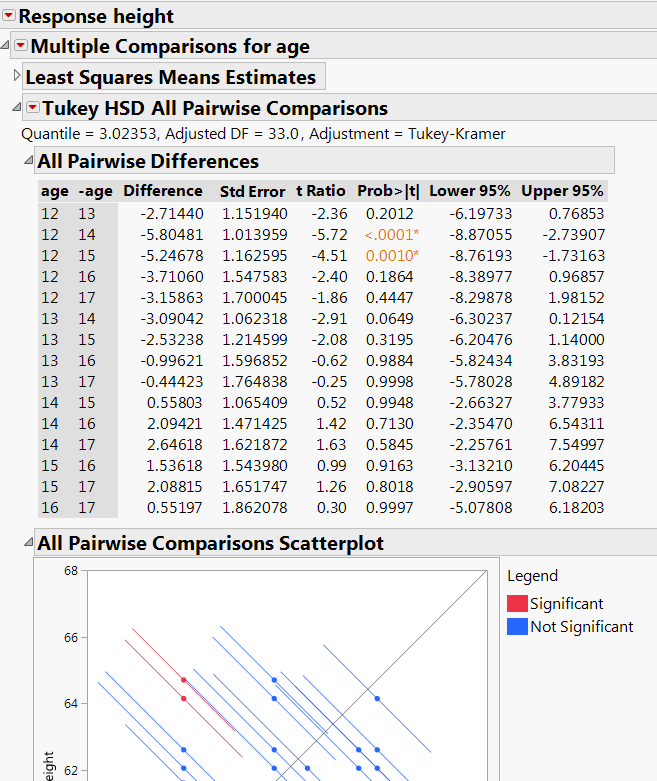Select the Upper 95% value 7.54997

pos(576,444)
